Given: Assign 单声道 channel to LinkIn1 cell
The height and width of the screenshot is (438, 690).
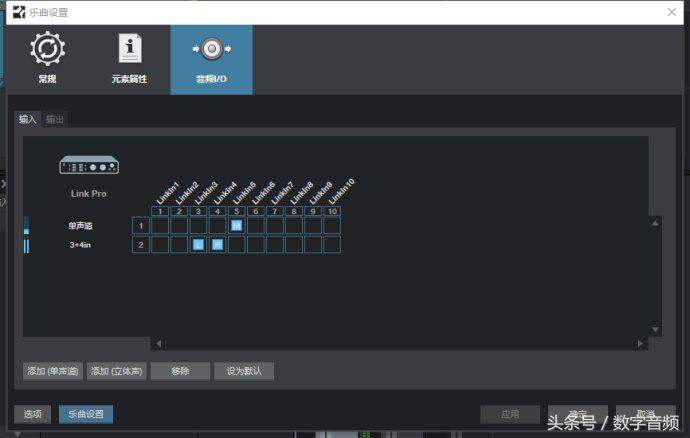Looking at the screenshot, I should point(160,226).
